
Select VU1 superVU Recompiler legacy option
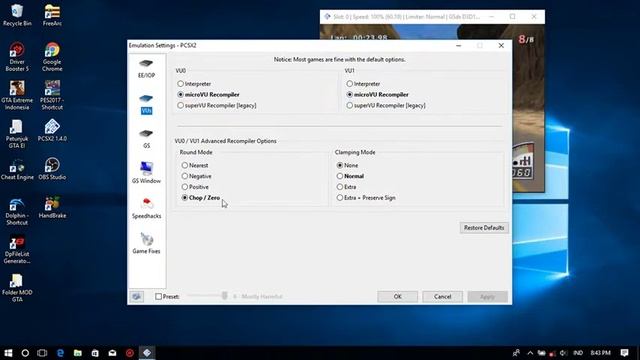coord(386,105)
